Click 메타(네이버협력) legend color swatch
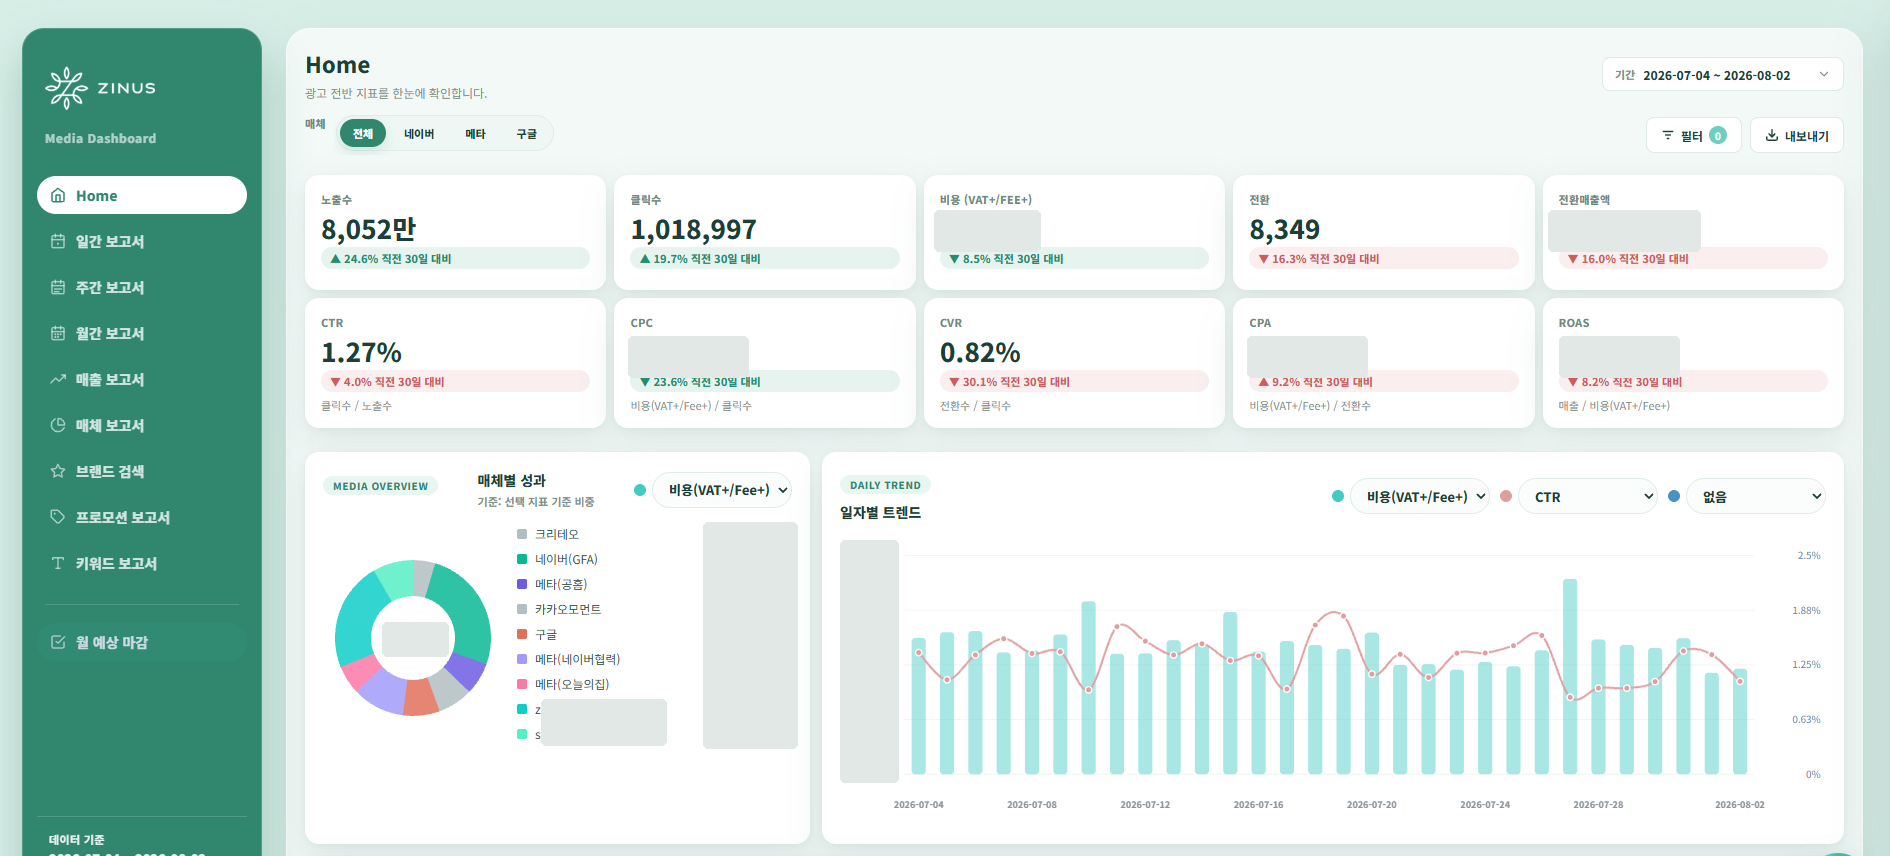The width and height of the screenshot is (1890, 856). pyautogui.click(x=522, y=659)
